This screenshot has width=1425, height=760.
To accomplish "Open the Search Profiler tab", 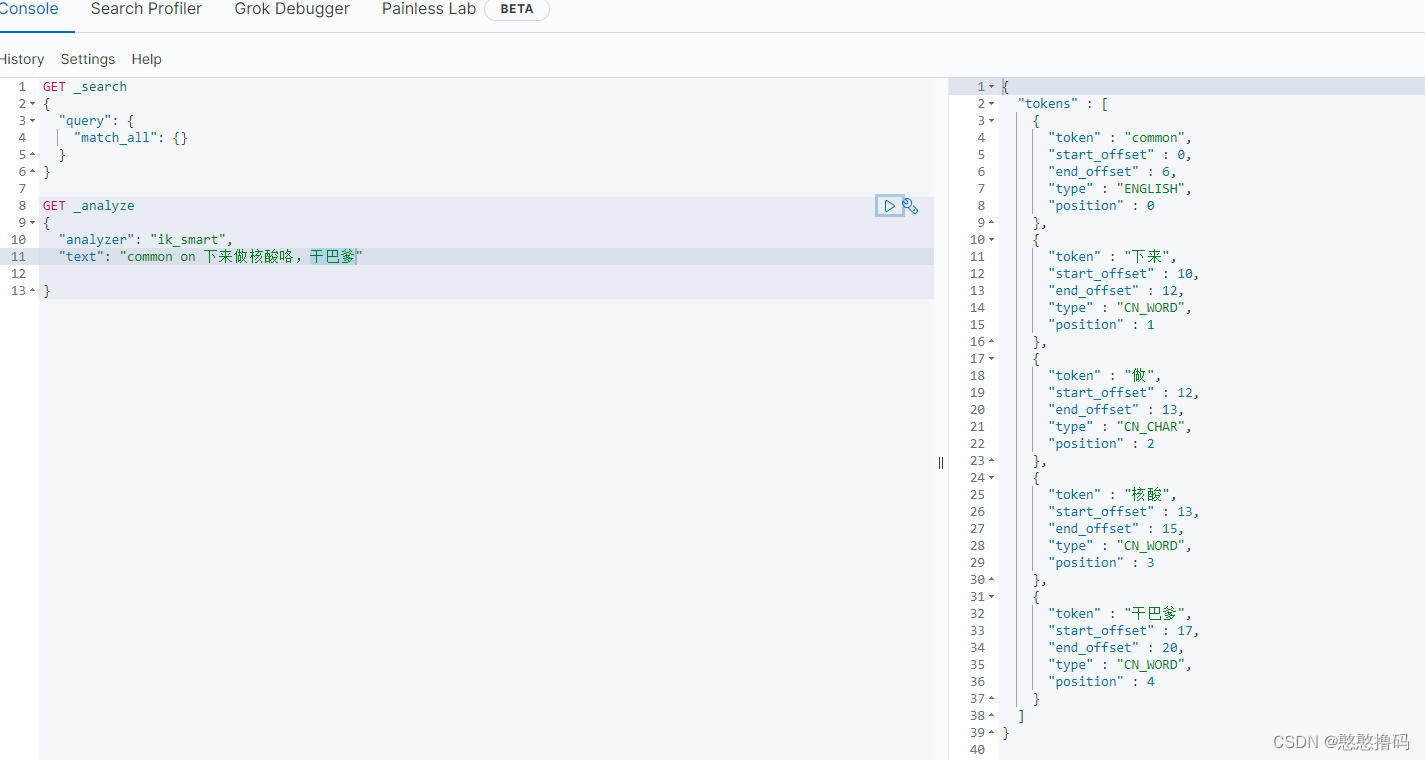I will tap(146, 9).
